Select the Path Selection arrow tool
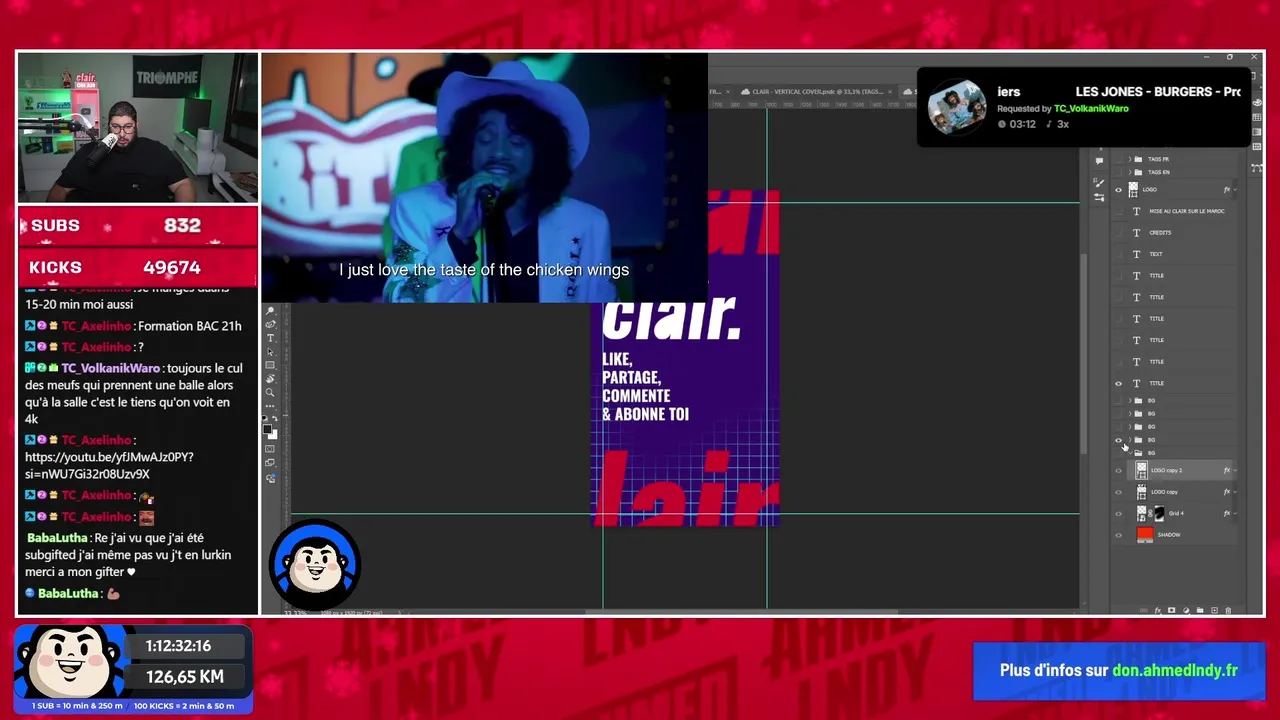The height and width of the screenshot is (720, 1280). [270, 352]
